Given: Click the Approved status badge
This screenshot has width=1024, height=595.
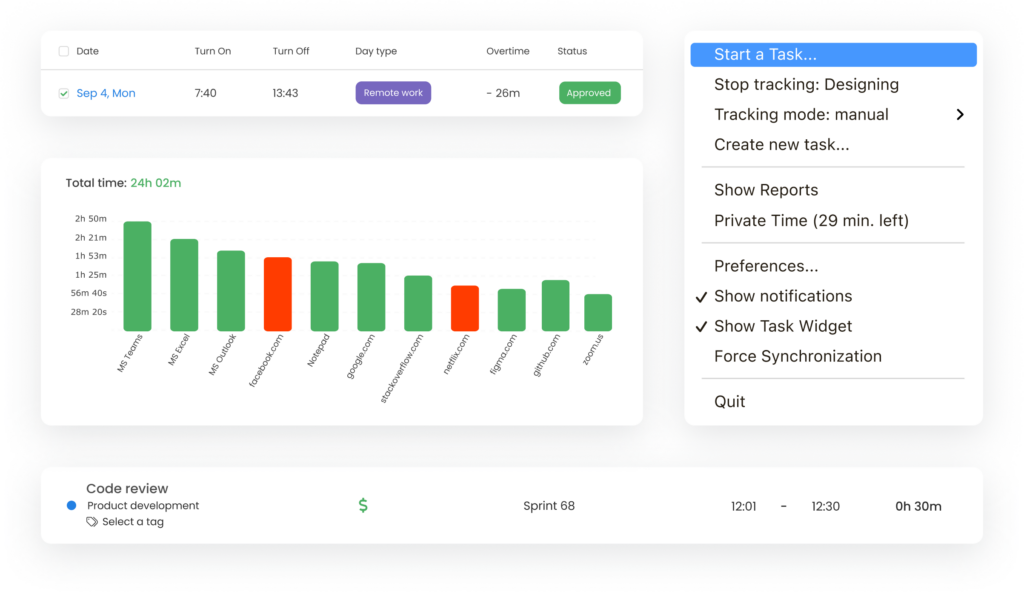Looking at the screenshot, I should click(589, 93).
